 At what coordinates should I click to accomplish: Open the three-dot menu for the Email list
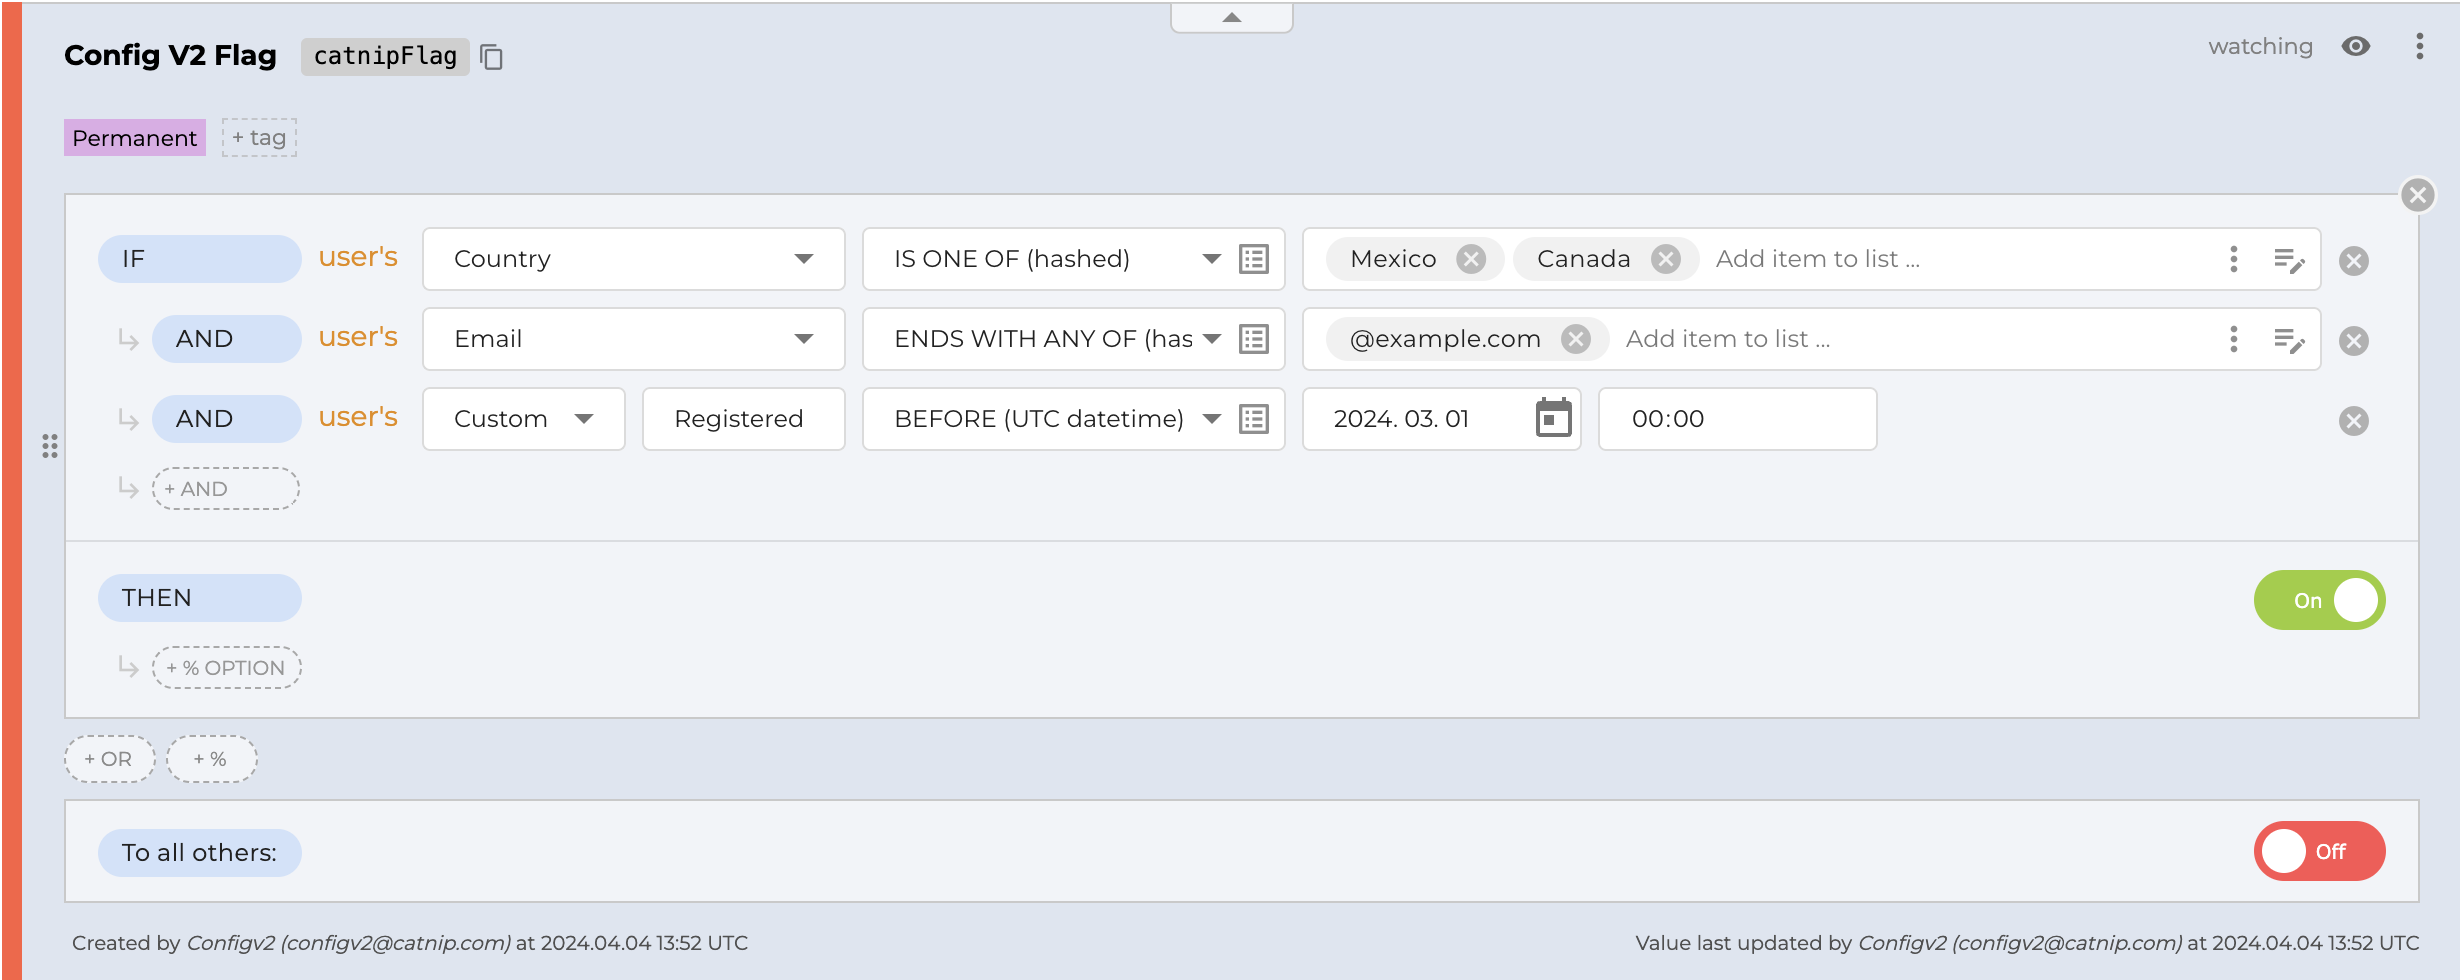coord(2233,339)
